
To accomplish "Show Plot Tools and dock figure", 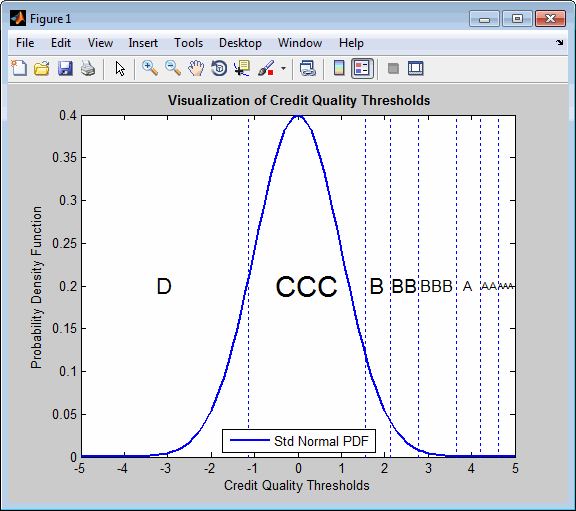I will click(x=416, y=68).
